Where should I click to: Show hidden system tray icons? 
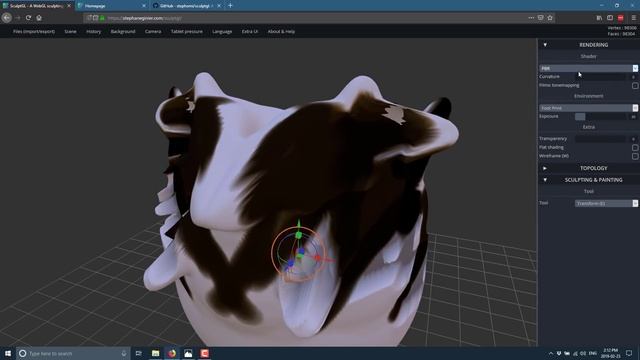click(x=551, y=353)
